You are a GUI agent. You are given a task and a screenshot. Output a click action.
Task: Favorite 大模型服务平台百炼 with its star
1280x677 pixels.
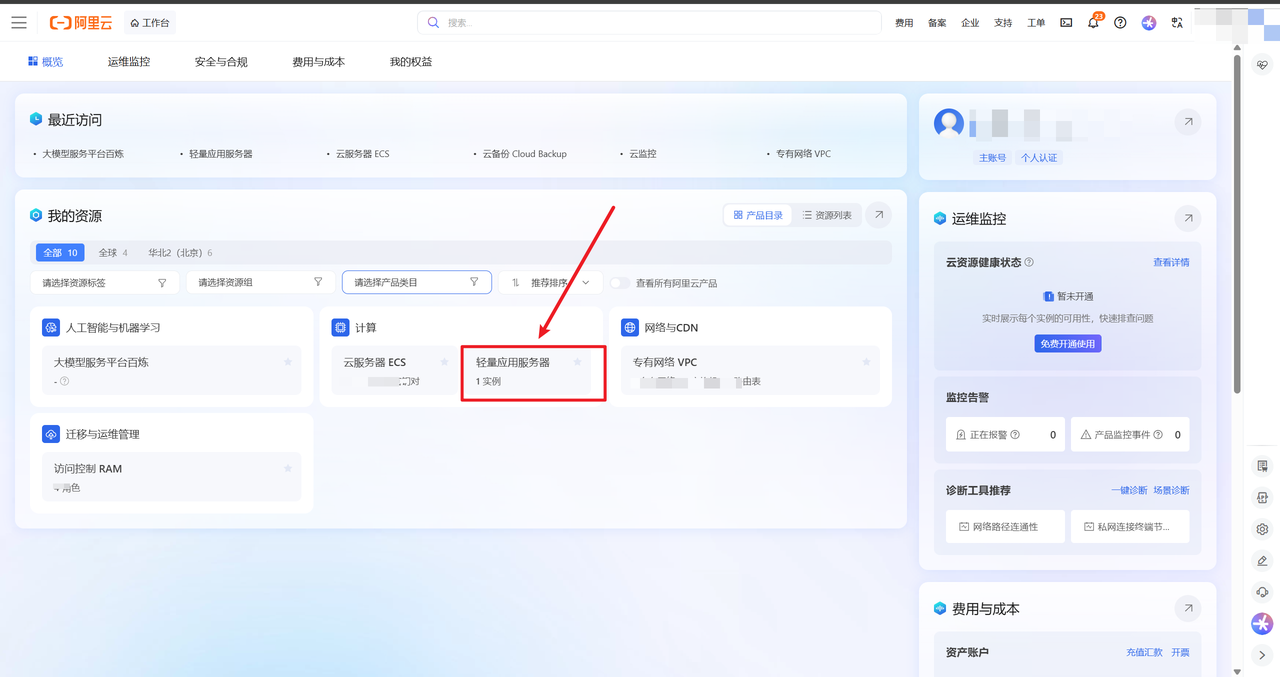tap(288, 361)
